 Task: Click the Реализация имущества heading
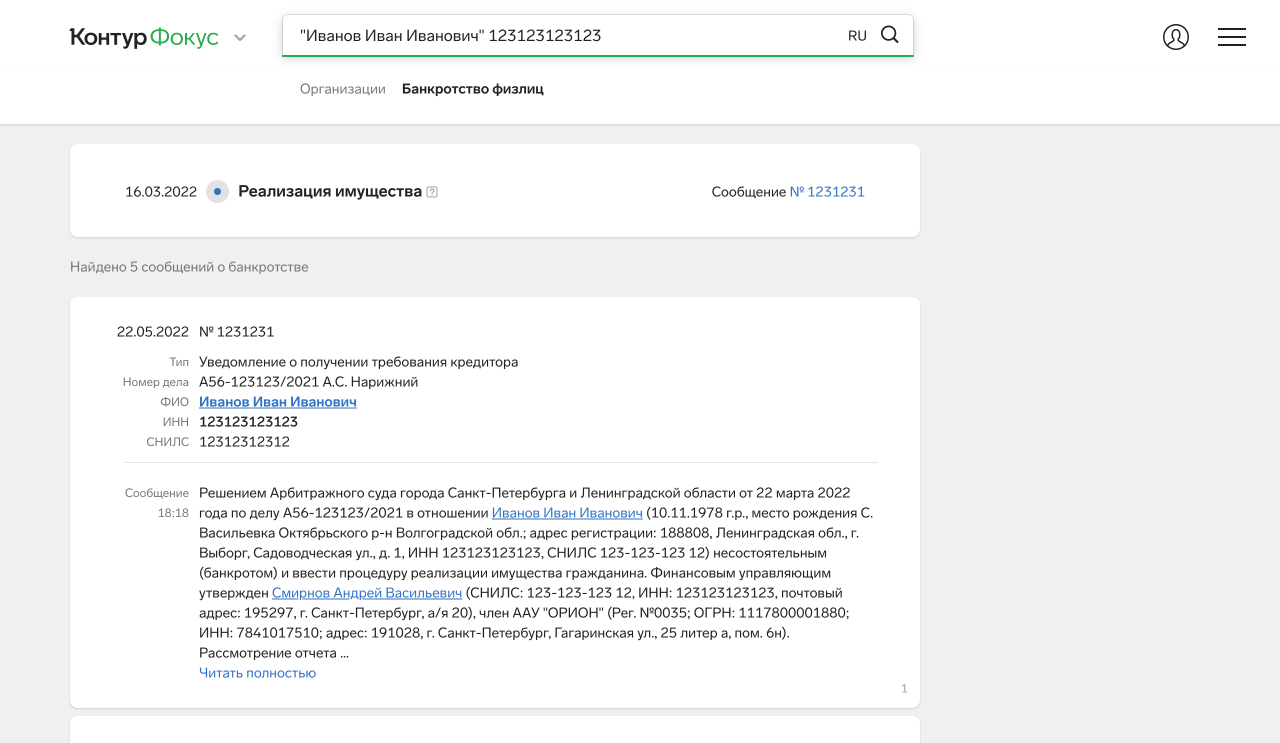(x=330, y=191)
